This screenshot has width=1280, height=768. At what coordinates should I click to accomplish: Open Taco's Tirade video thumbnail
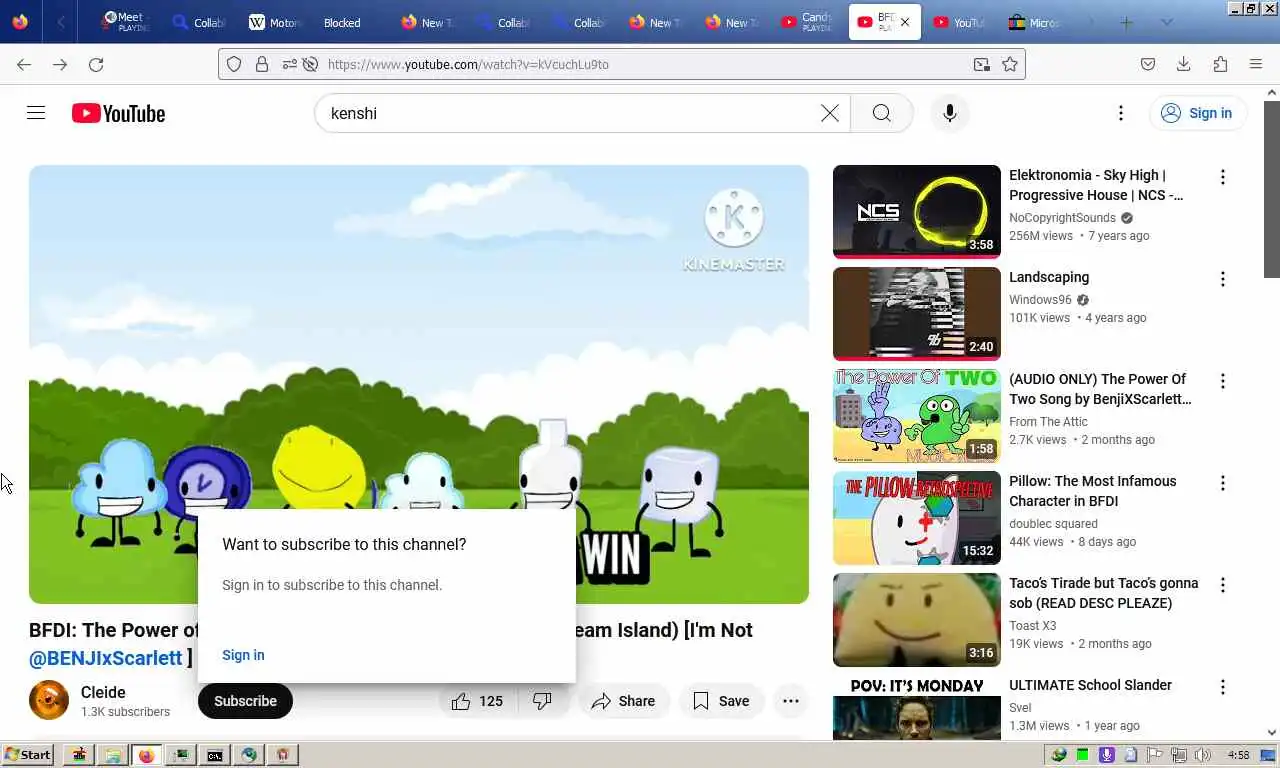point(916,619)
